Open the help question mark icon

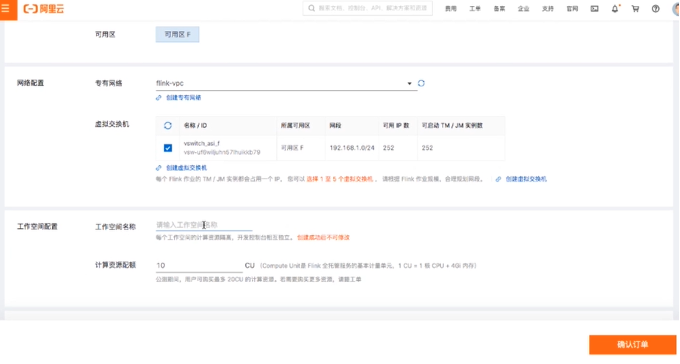[x=656, y=8]
